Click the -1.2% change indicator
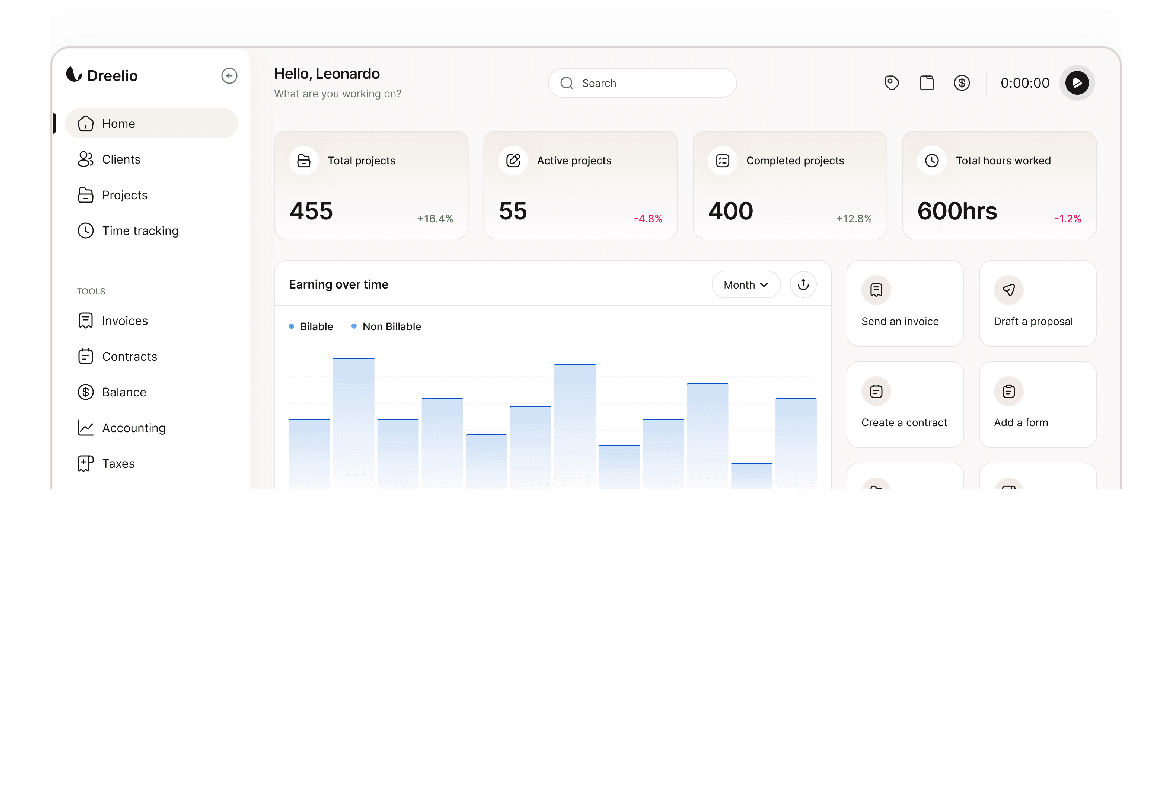The width and height of the screenshot is (1172, 800). click(x=1067, y=218)
